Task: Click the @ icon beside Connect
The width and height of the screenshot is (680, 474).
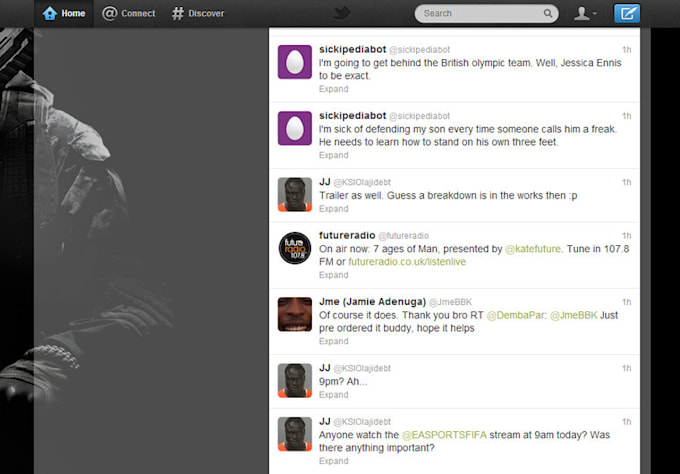Action: point(110,13)
